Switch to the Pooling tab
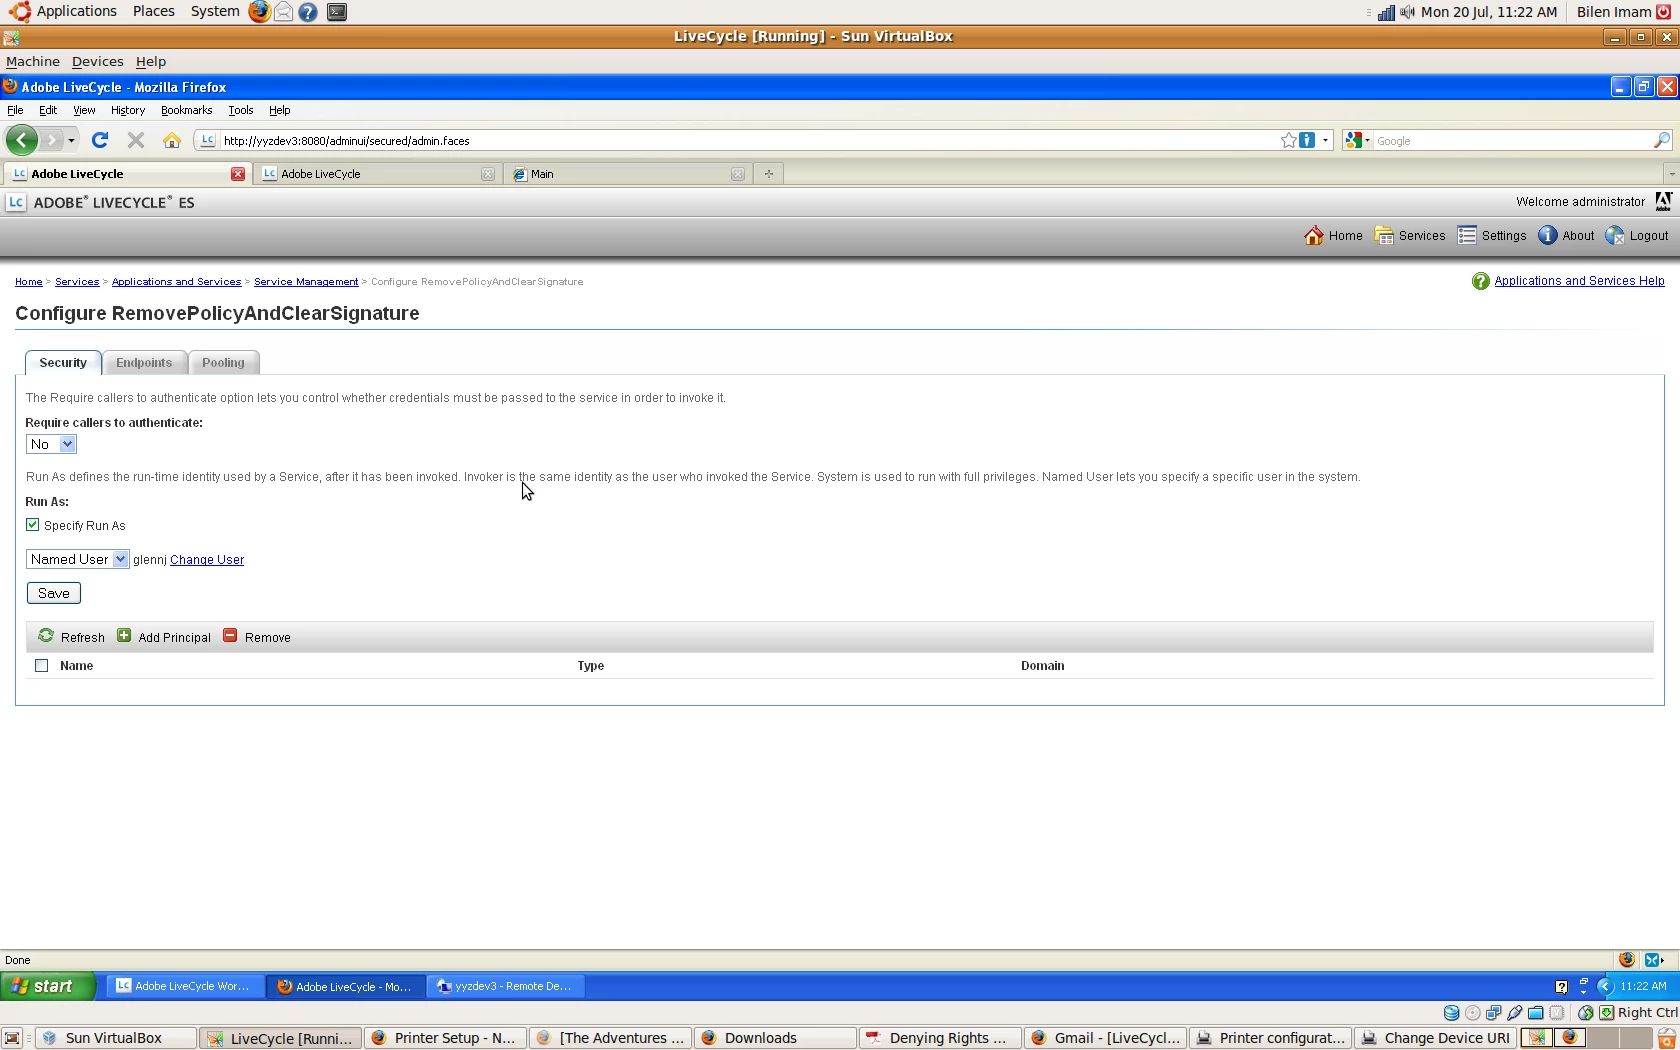1680x1050 pixels. (223, 363)
